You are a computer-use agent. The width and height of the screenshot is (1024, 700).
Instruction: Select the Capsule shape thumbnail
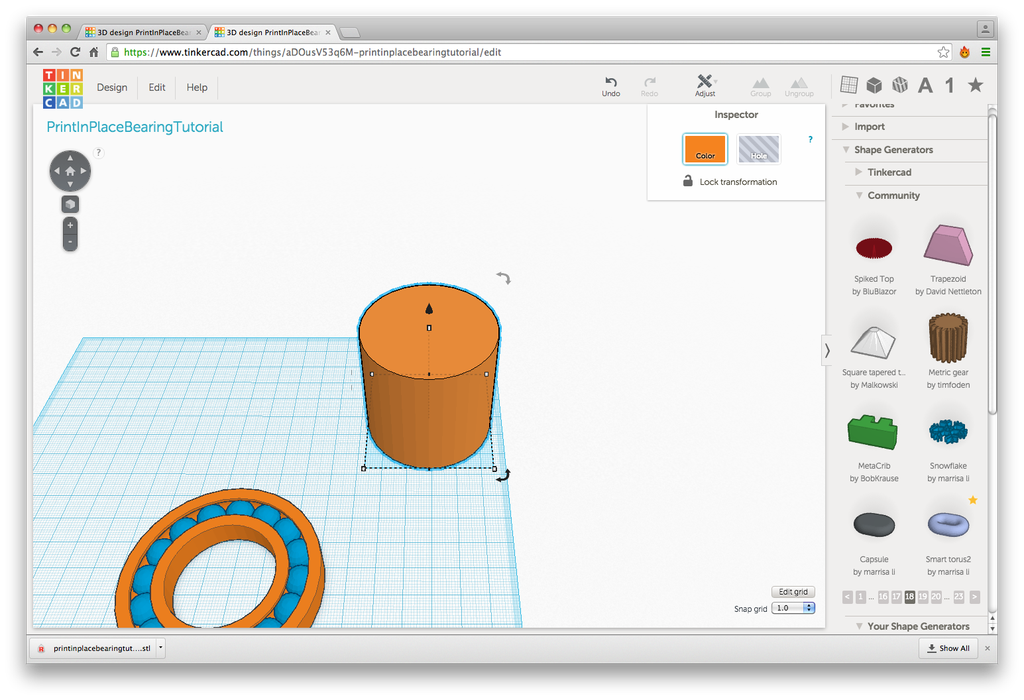click(874, 524)
